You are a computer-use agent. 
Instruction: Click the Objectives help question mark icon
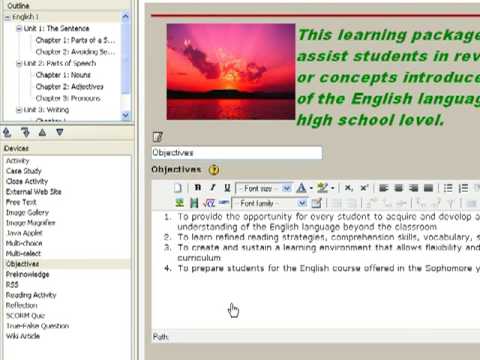tap(214, 170)
